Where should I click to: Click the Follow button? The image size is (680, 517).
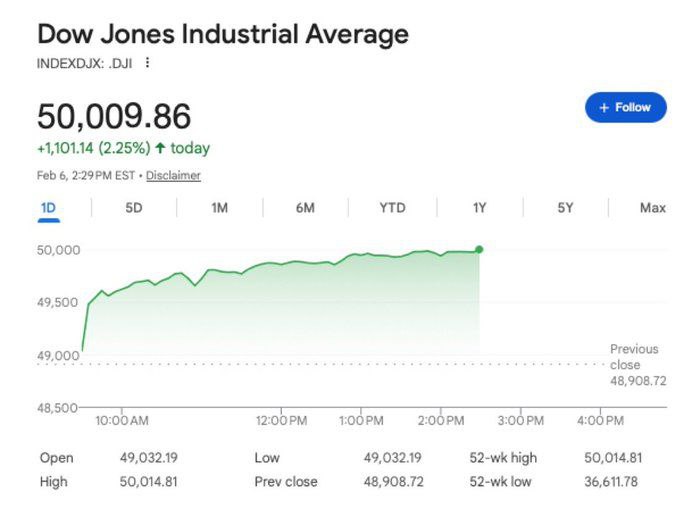[x=625, y=107]
